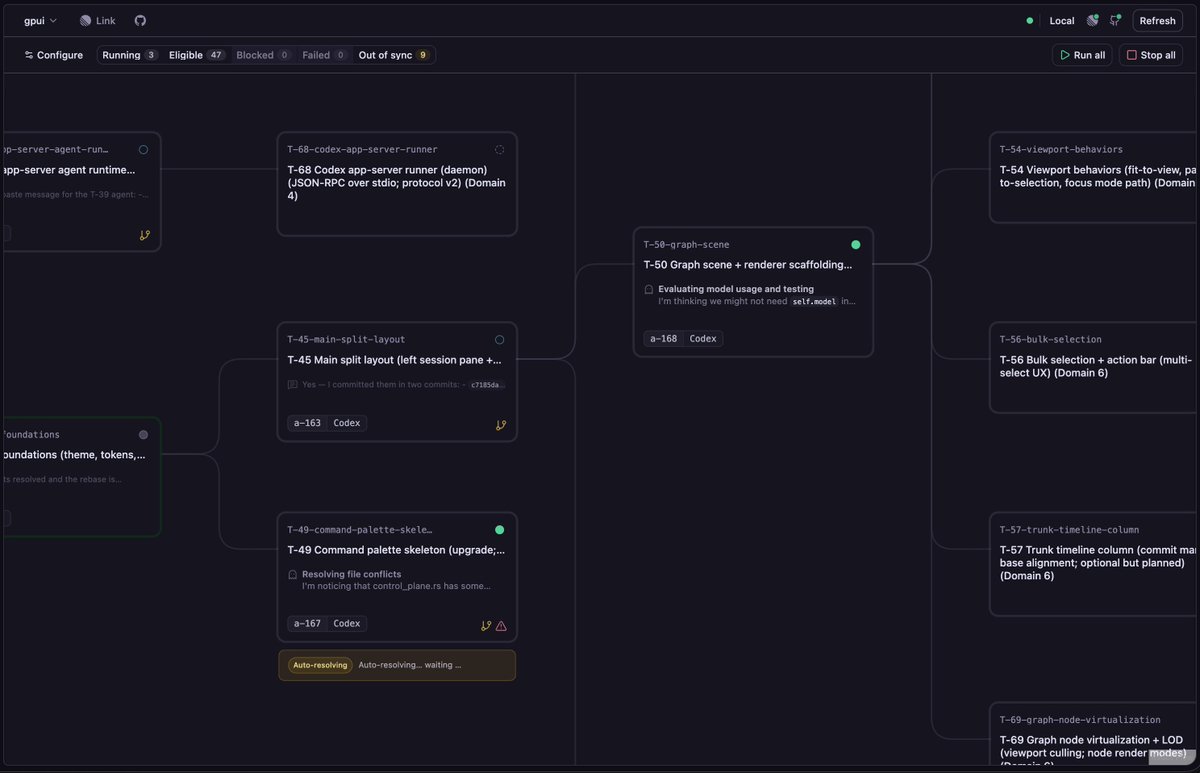The height and width of the screenshot is (773, 1200).
Task: Open the gpui project dropdown
Action: (x=40, y=20)
